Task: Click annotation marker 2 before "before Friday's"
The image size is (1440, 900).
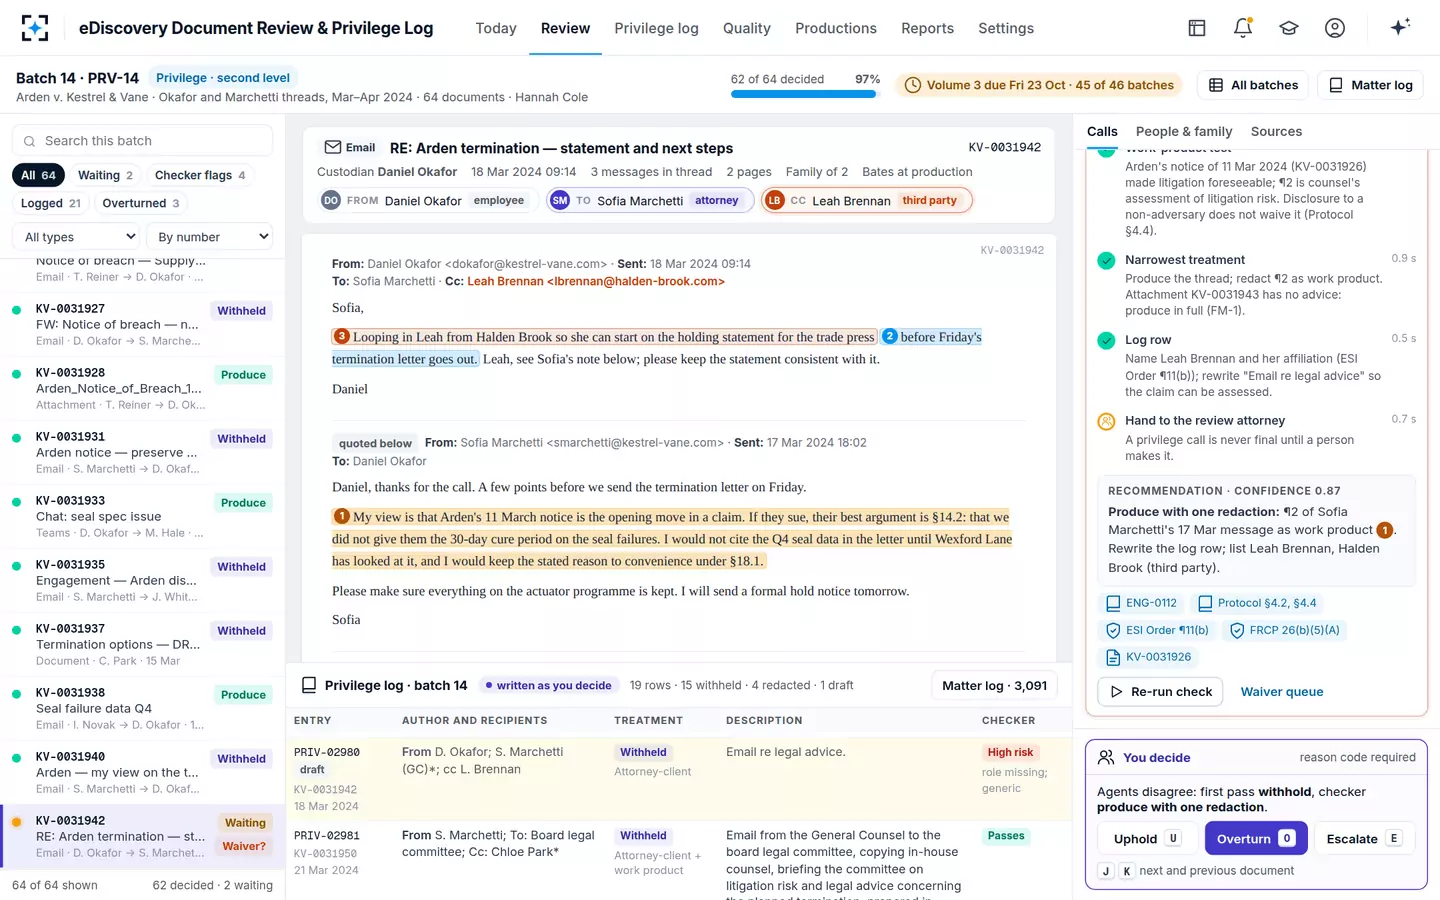Action: [890, 336]
